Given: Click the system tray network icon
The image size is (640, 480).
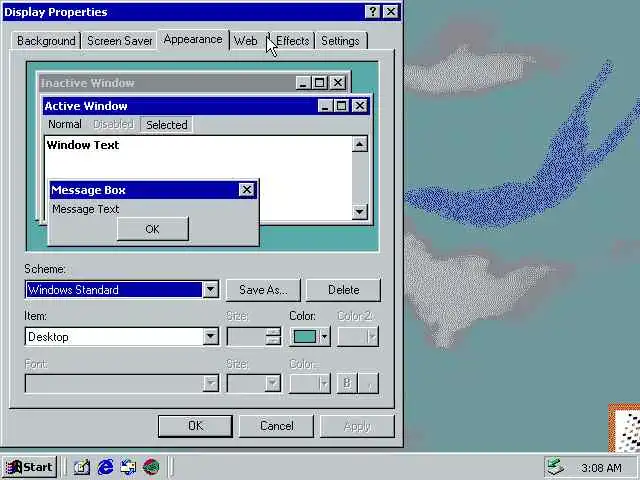Looking at the screenshot, I should click(556, 467).
